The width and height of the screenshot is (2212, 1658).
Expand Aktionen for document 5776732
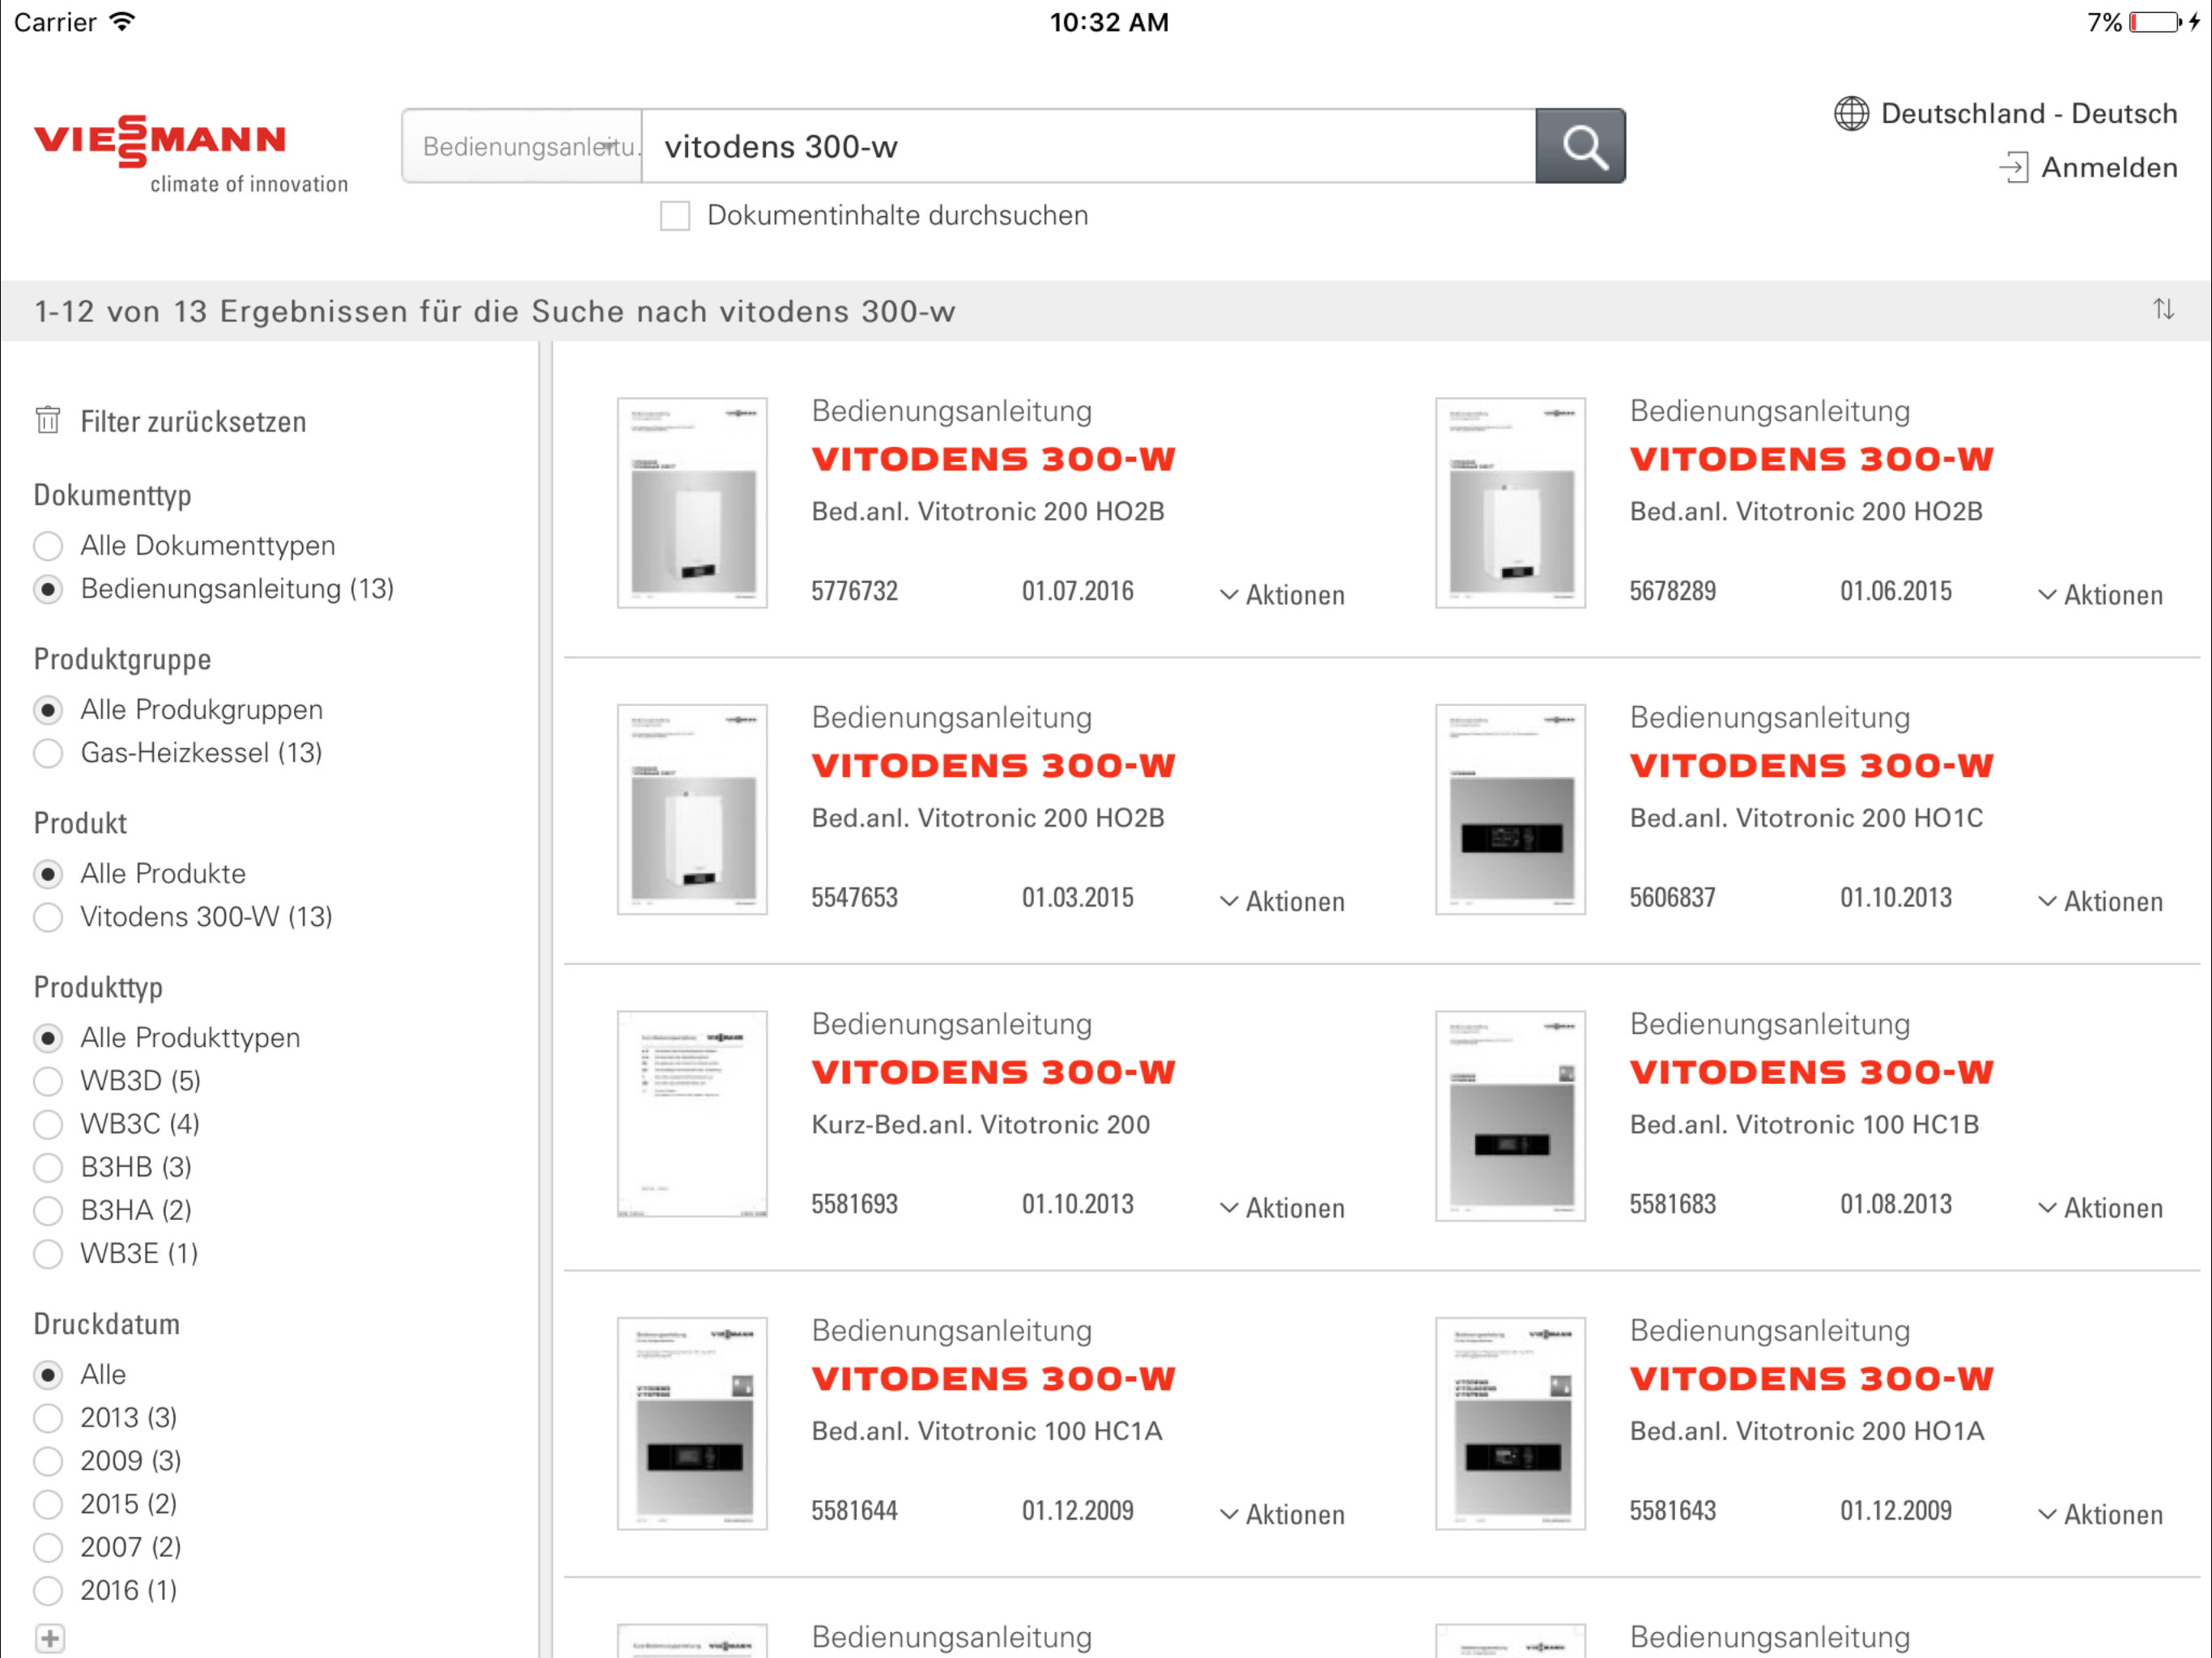pos(1282,595)
